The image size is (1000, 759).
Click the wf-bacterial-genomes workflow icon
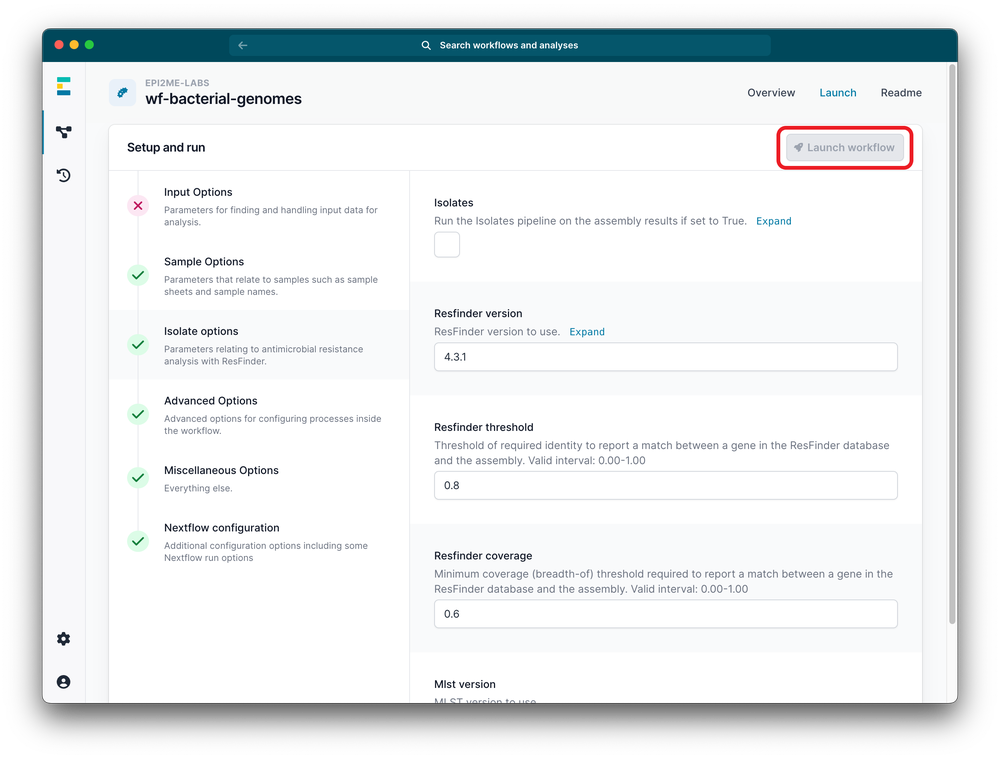coord(122,92)
